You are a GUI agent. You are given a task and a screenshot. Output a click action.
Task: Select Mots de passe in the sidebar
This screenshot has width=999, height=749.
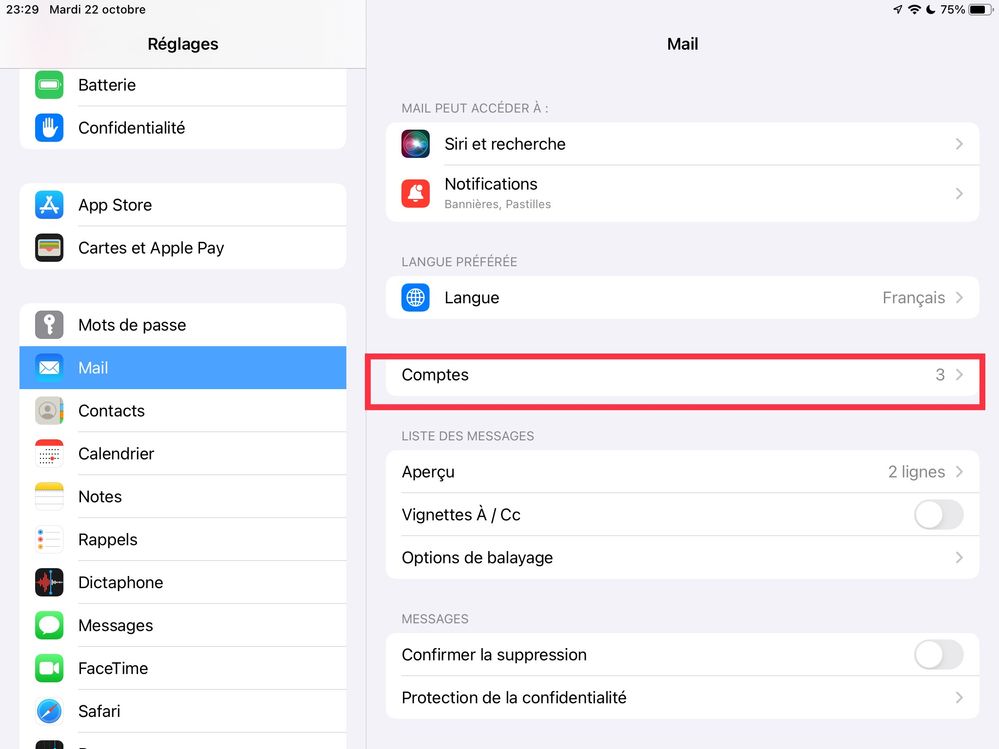pos(183,325)
